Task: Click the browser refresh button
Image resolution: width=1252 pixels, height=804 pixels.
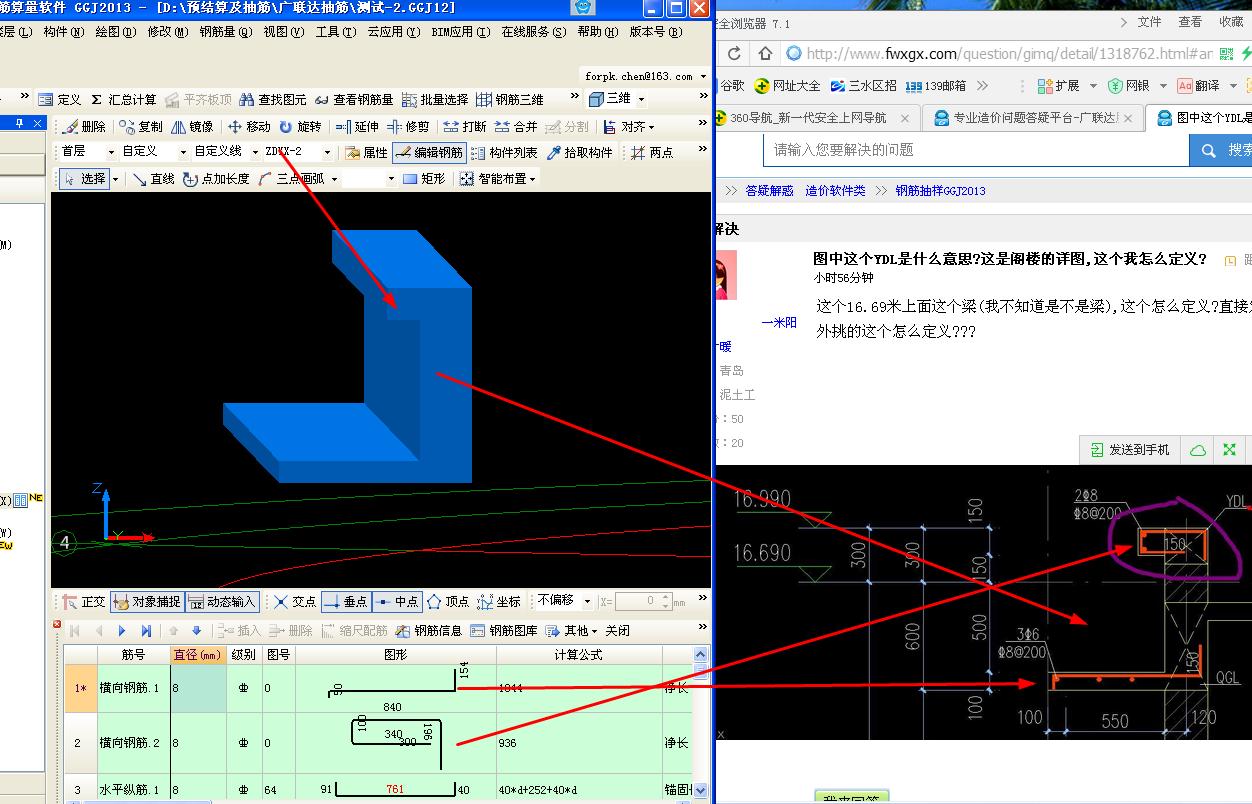Action: pos(734,54)
